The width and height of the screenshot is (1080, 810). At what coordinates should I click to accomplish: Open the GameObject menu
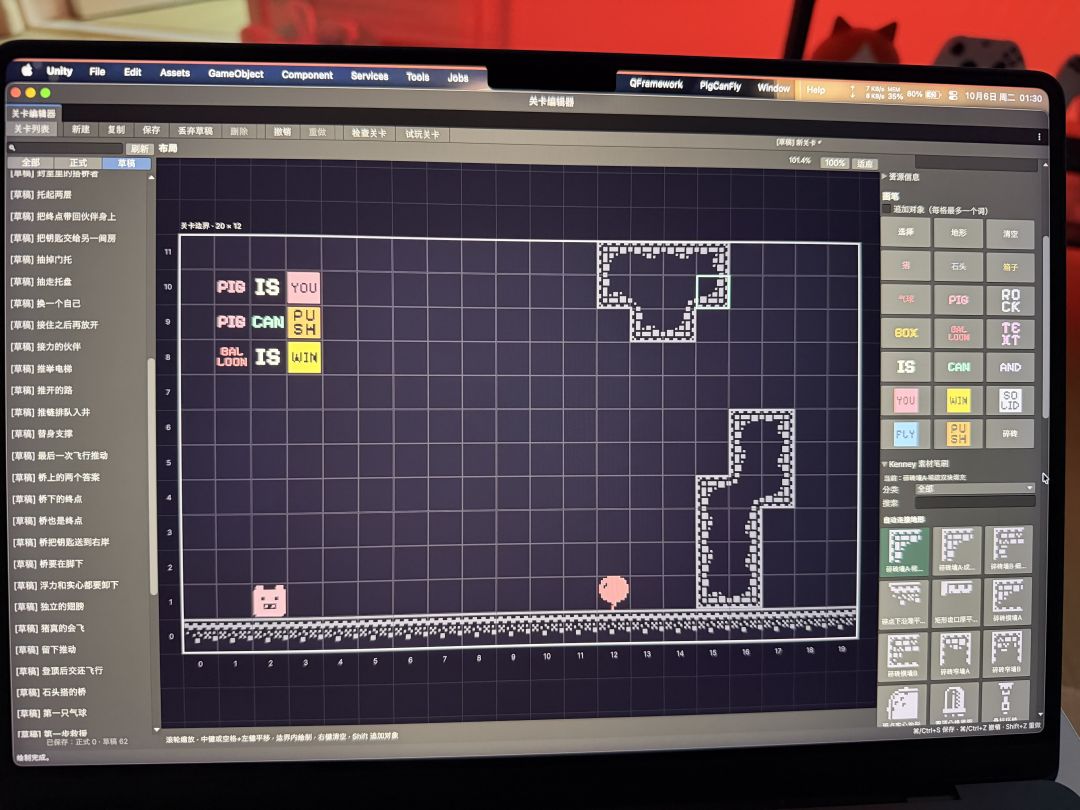click(x=236, y=74)
